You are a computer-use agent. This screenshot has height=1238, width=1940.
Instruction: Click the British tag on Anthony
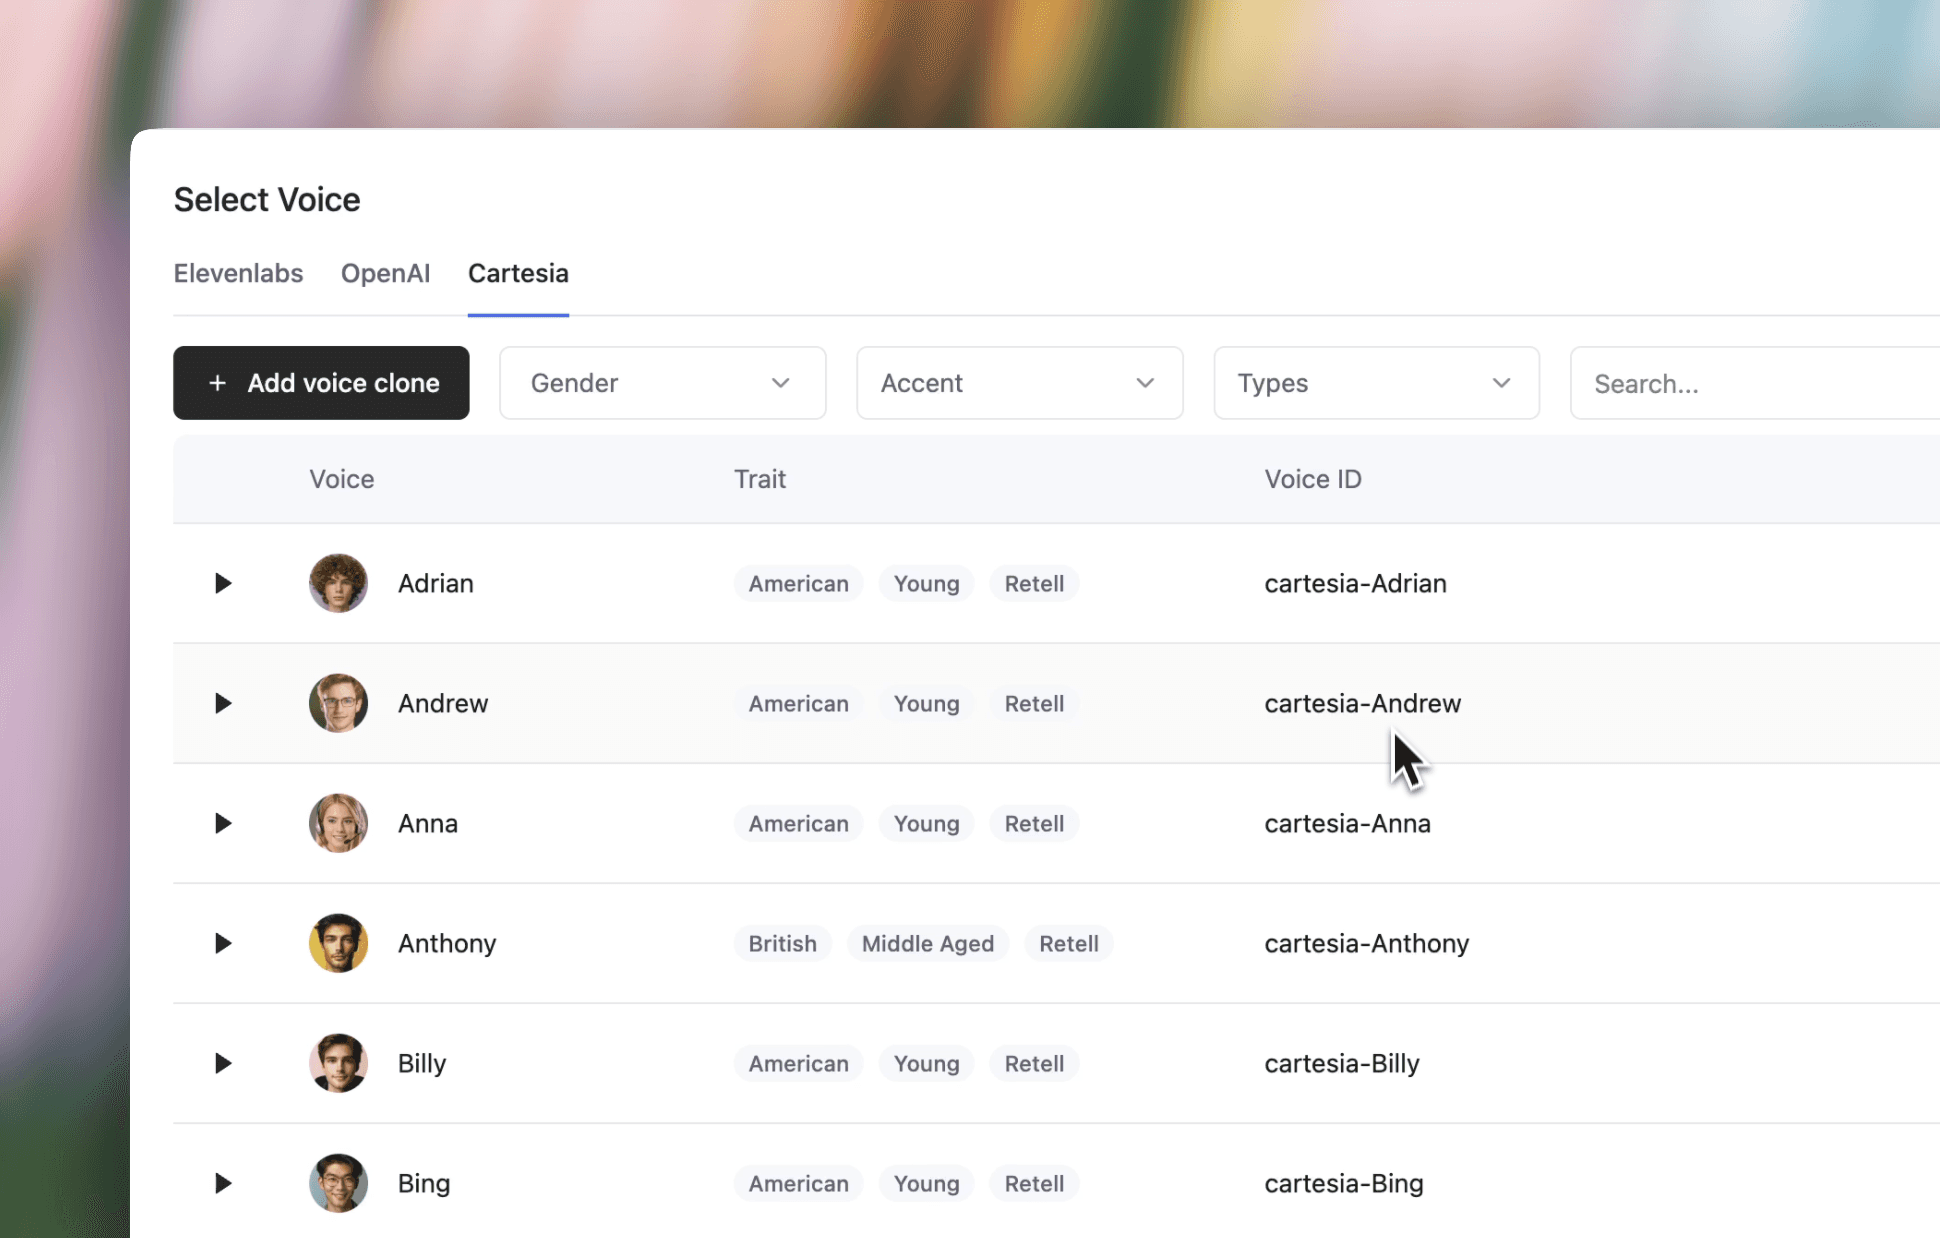782,943
